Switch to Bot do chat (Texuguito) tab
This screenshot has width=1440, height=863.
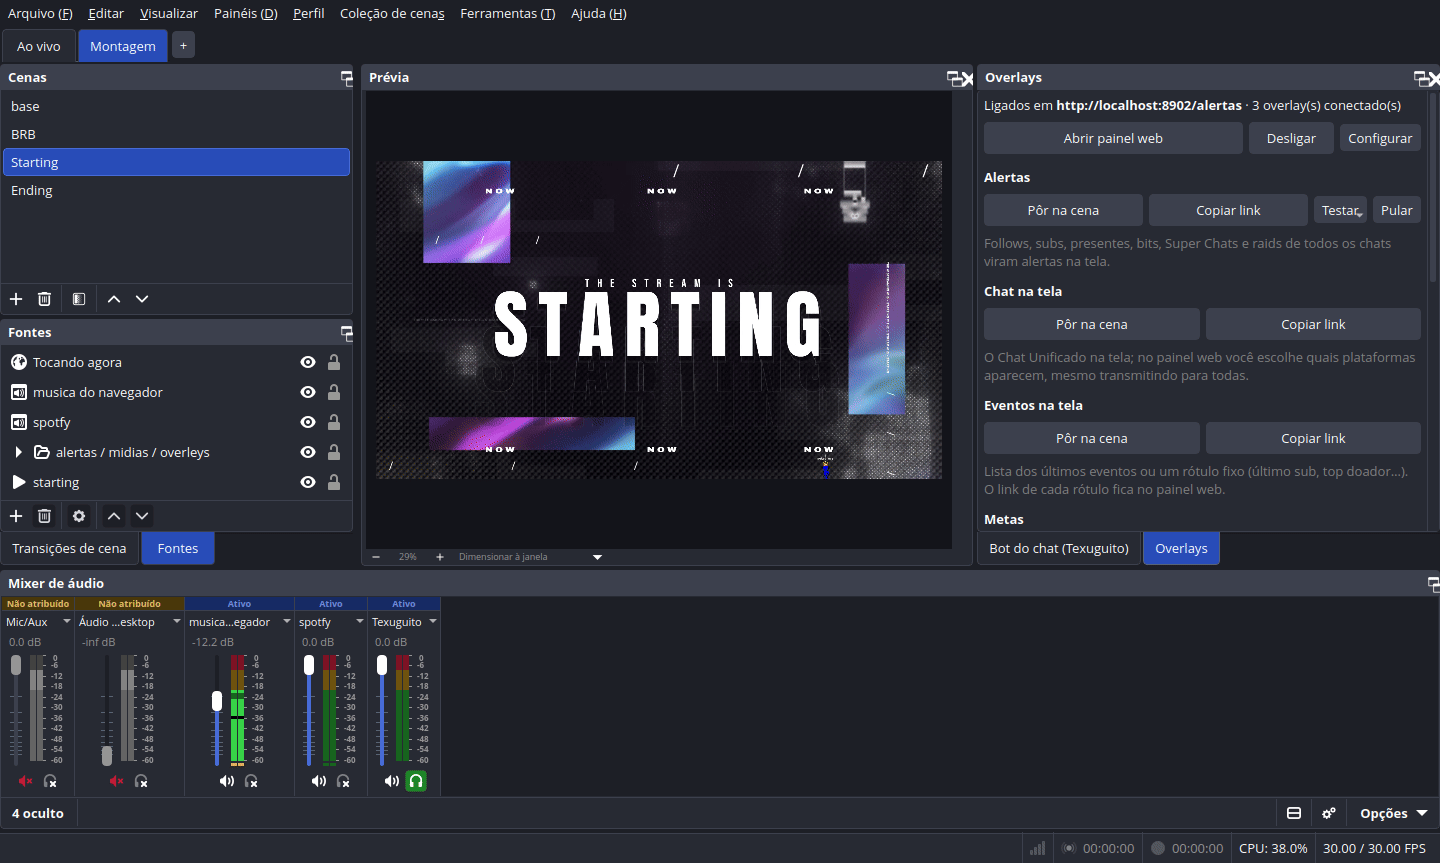pyautogui.click(x=1059, y=548)
